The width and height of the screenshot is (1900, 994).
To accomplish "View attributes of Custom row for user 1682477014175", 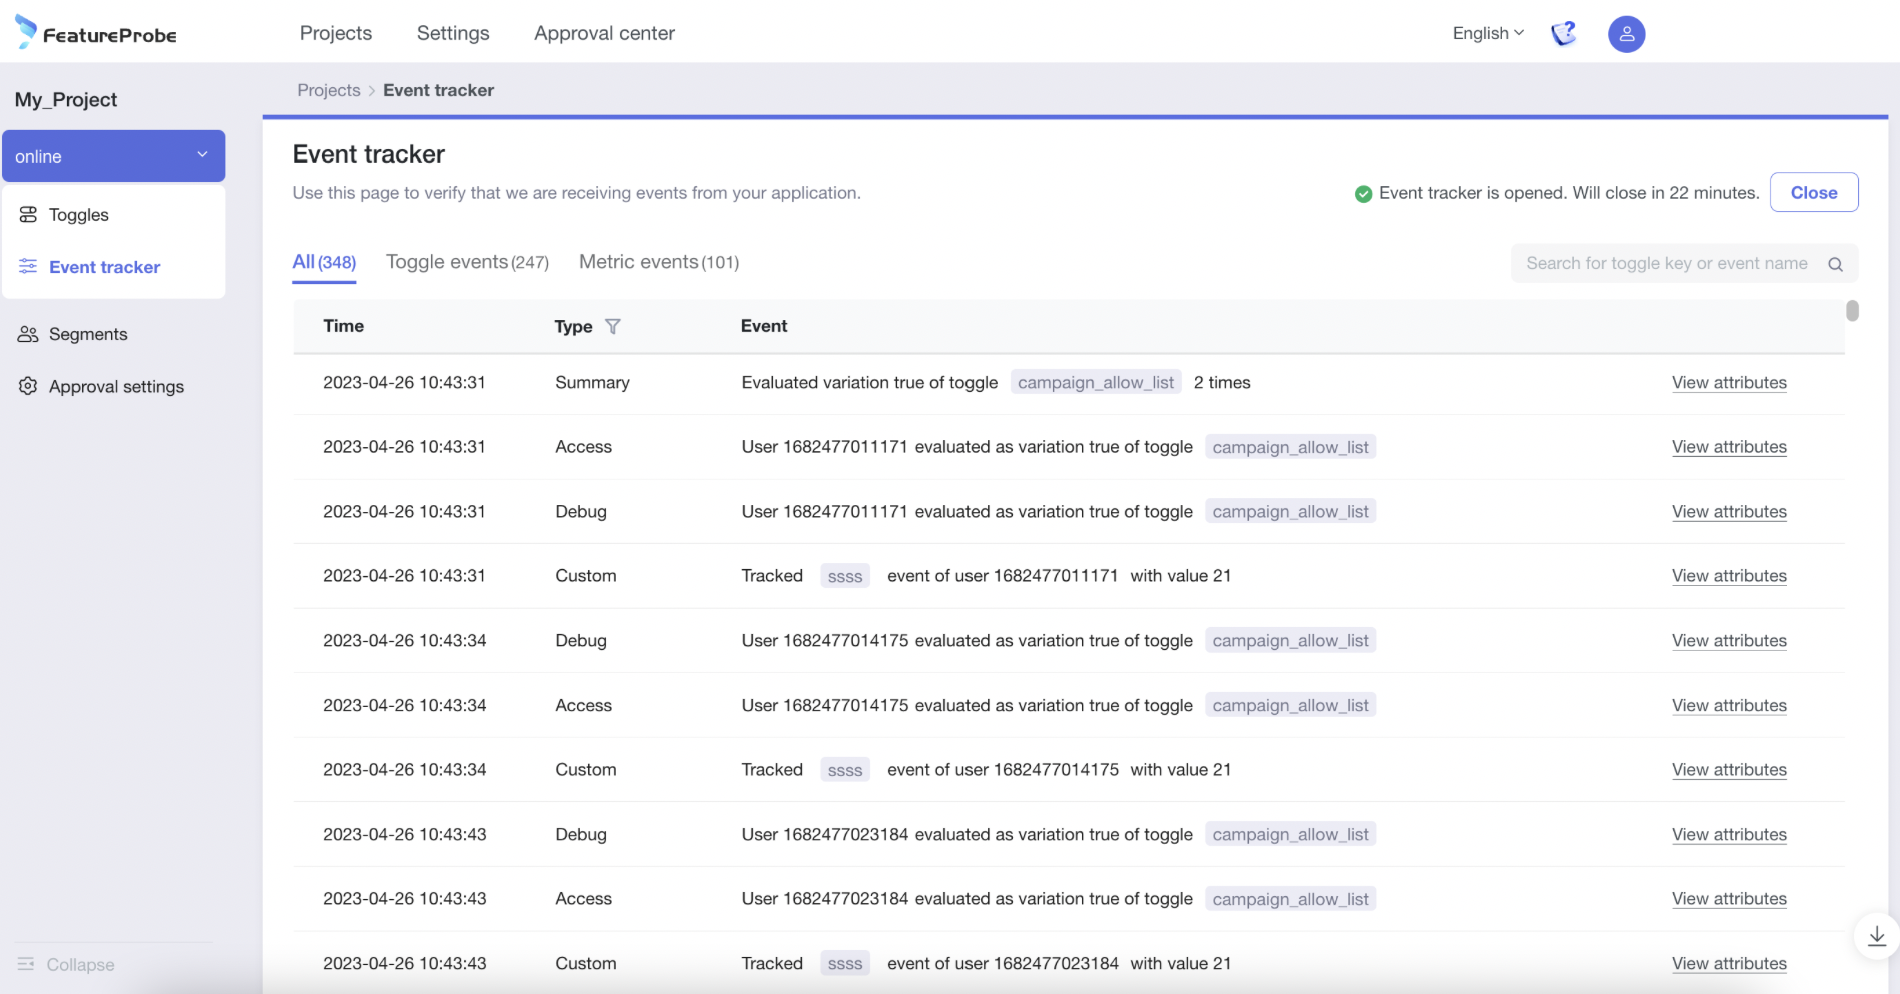I will [1729, 770].
